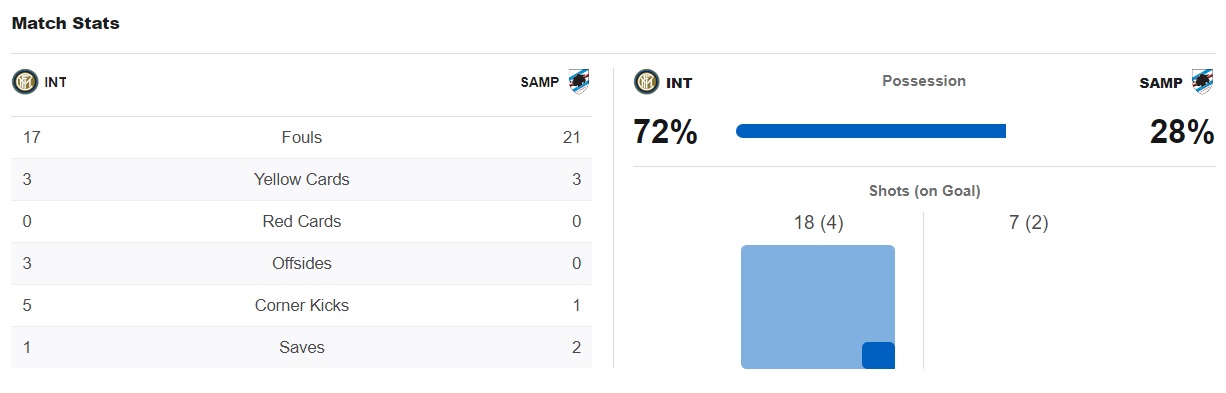Click the dark blue shots-on-goal square
Screen dimensions: 1226x393
pyautogui.click(x=878, y=355)
